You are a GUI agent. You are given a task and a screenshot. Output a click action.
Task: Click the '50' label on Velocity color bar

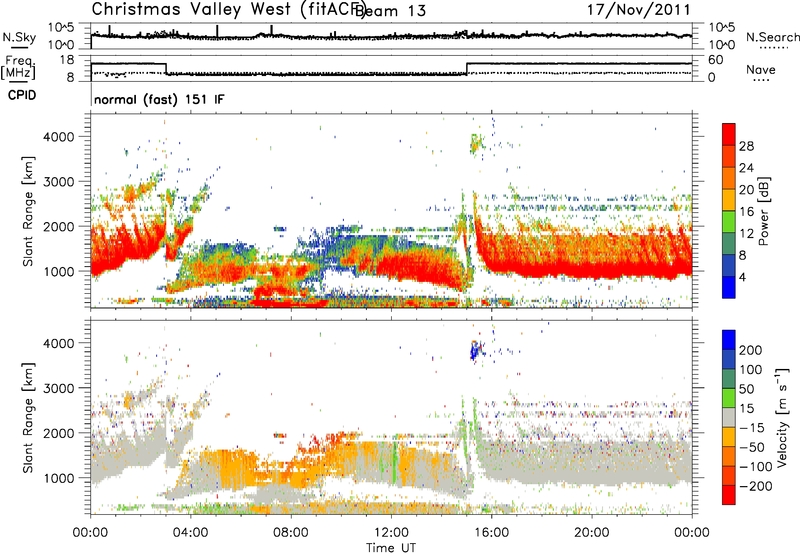[746, 389]
